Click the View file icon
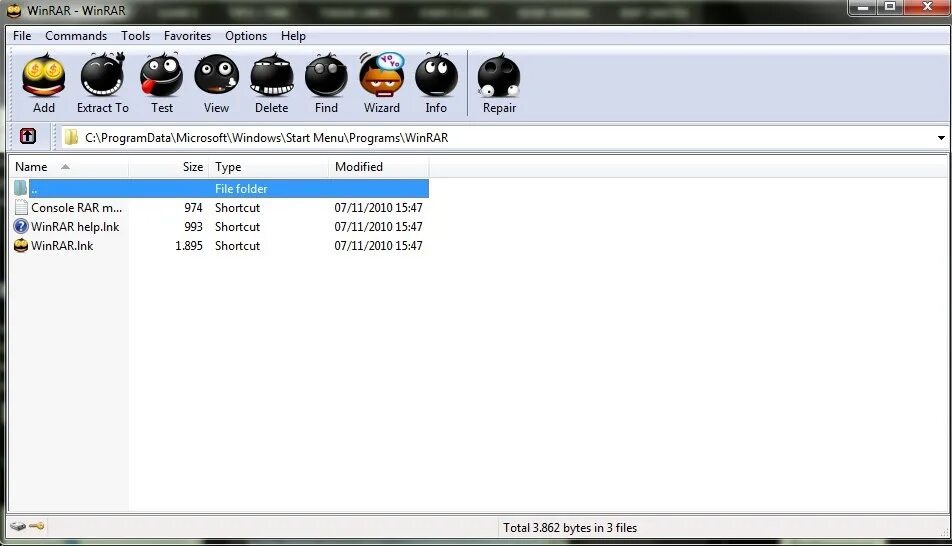 216,75
